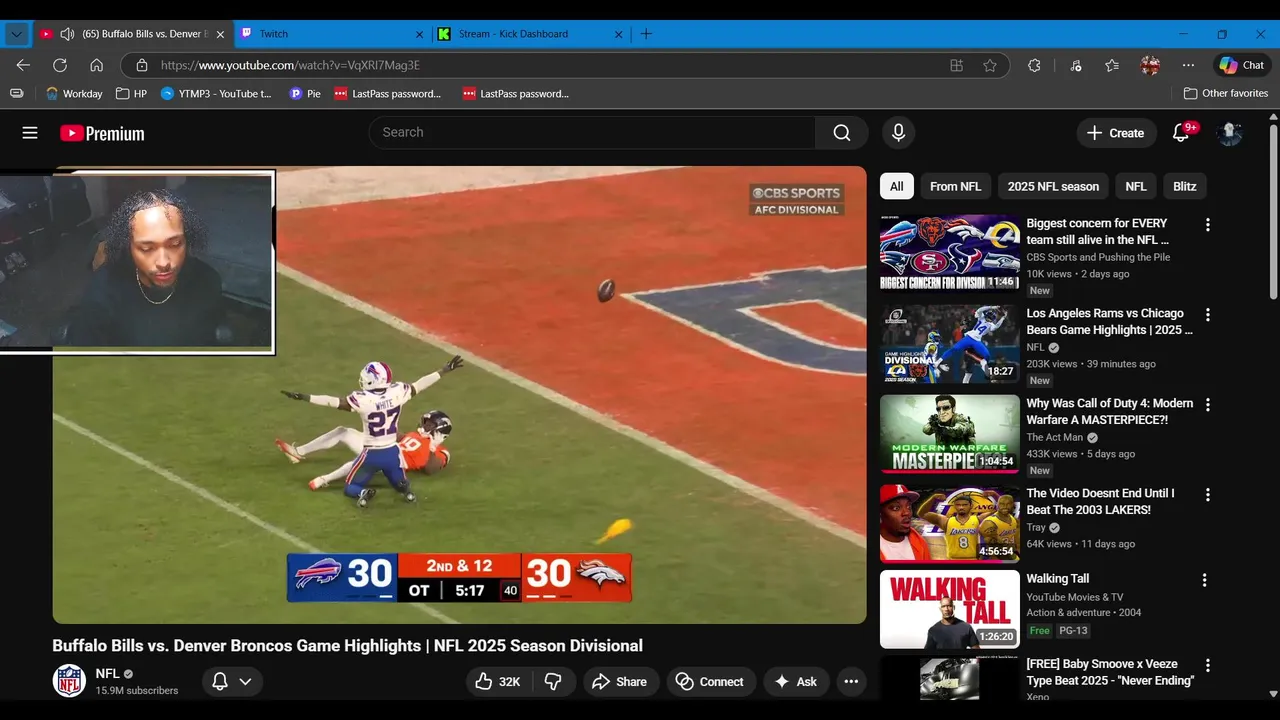View site information lock icon
1280x720 pixels.
click(142, 65)
